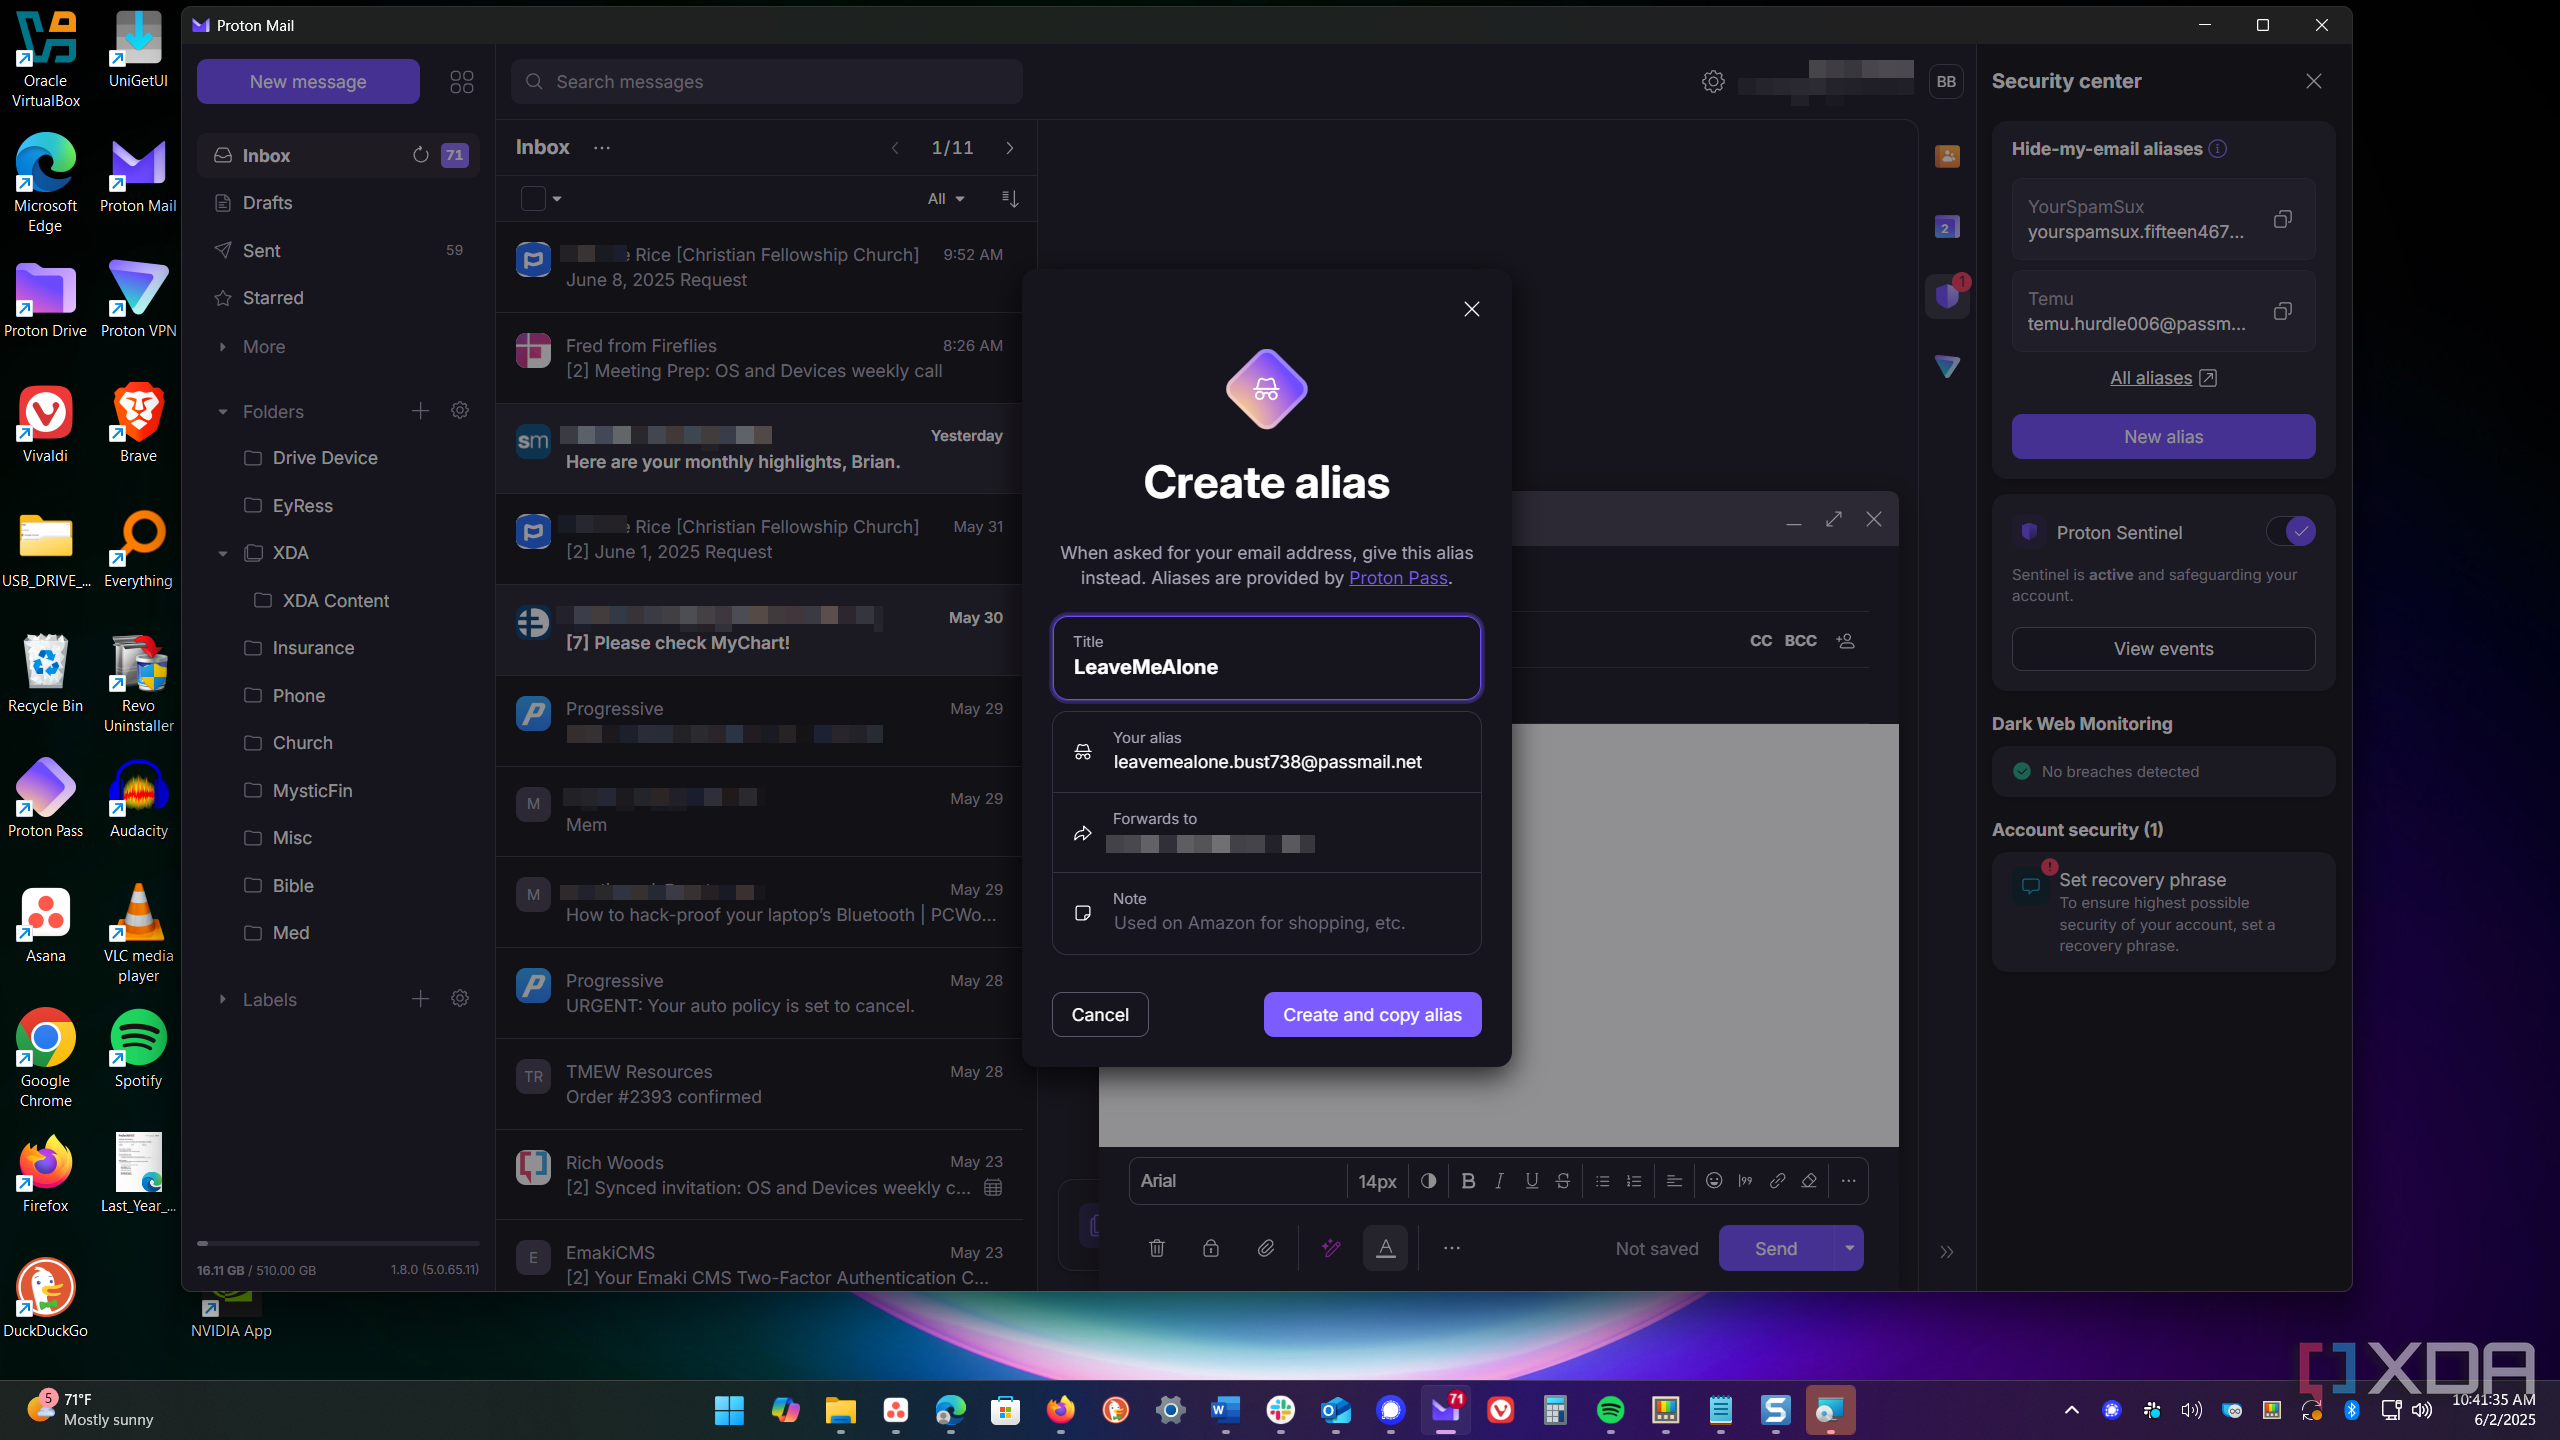Toggle unordered list in the composer
Viewport: 2560px width, 1440px height.
point(1602,1181)
